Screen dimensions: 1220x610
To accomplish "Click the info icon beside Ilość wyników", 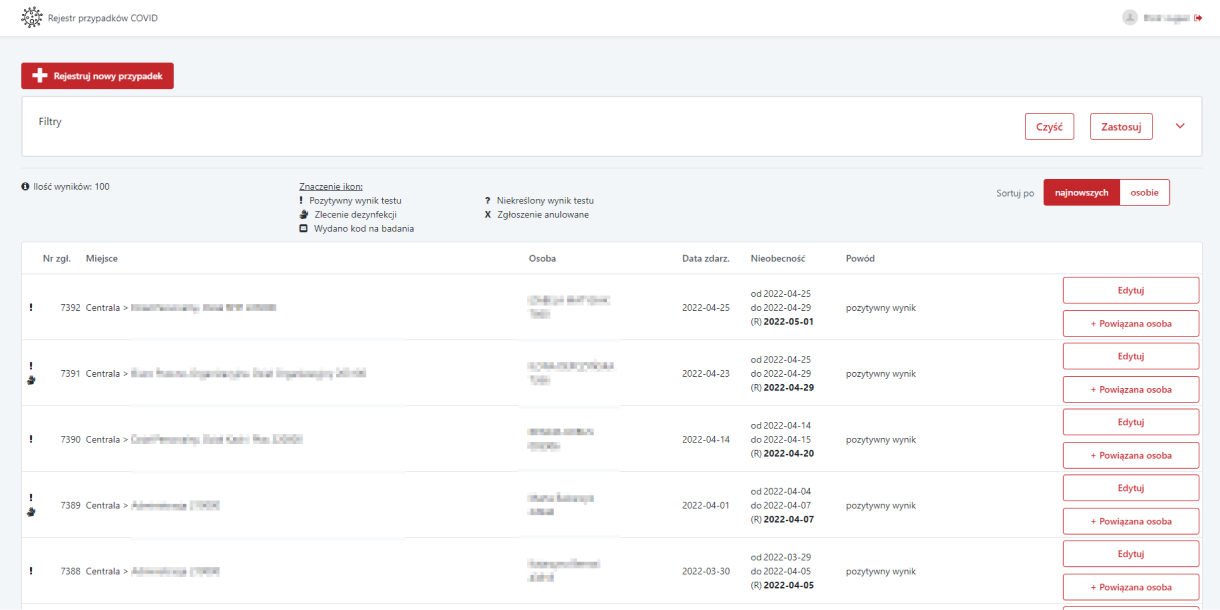I will coord(25,187).
